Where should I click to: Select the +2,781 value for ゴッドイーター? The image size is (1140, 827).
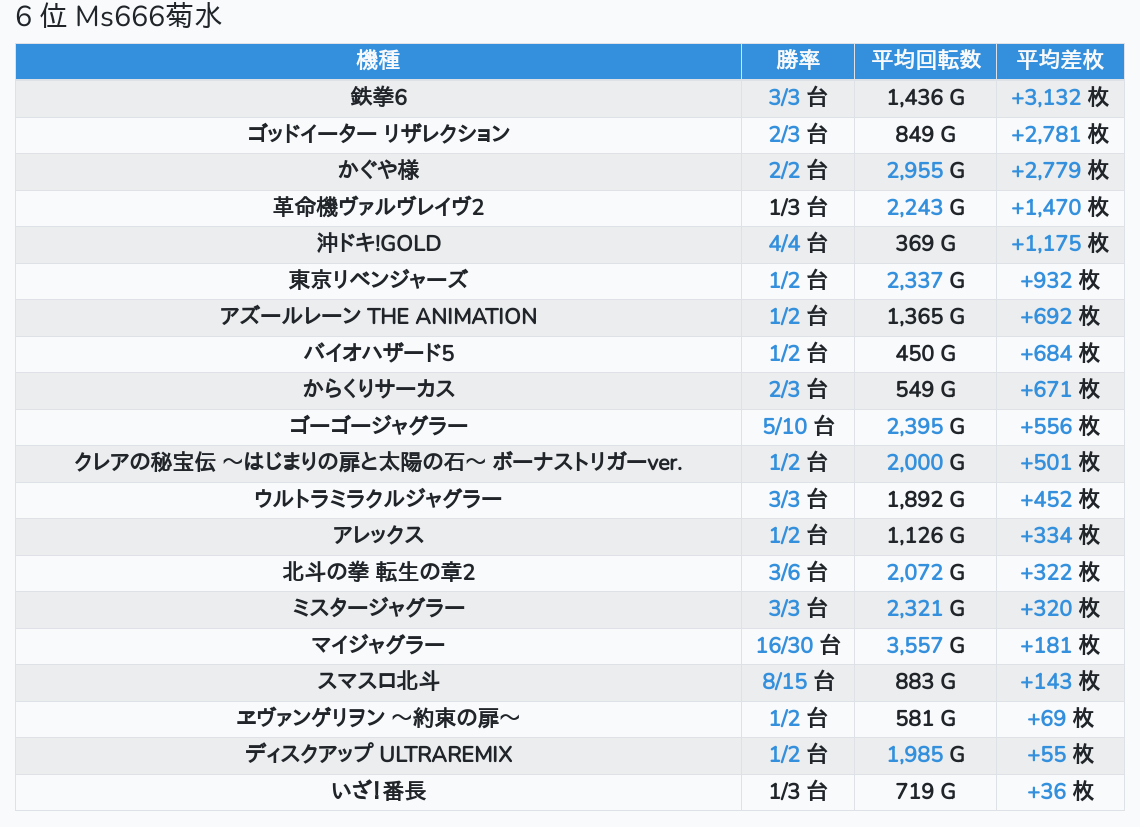[x=1046, y=134]
